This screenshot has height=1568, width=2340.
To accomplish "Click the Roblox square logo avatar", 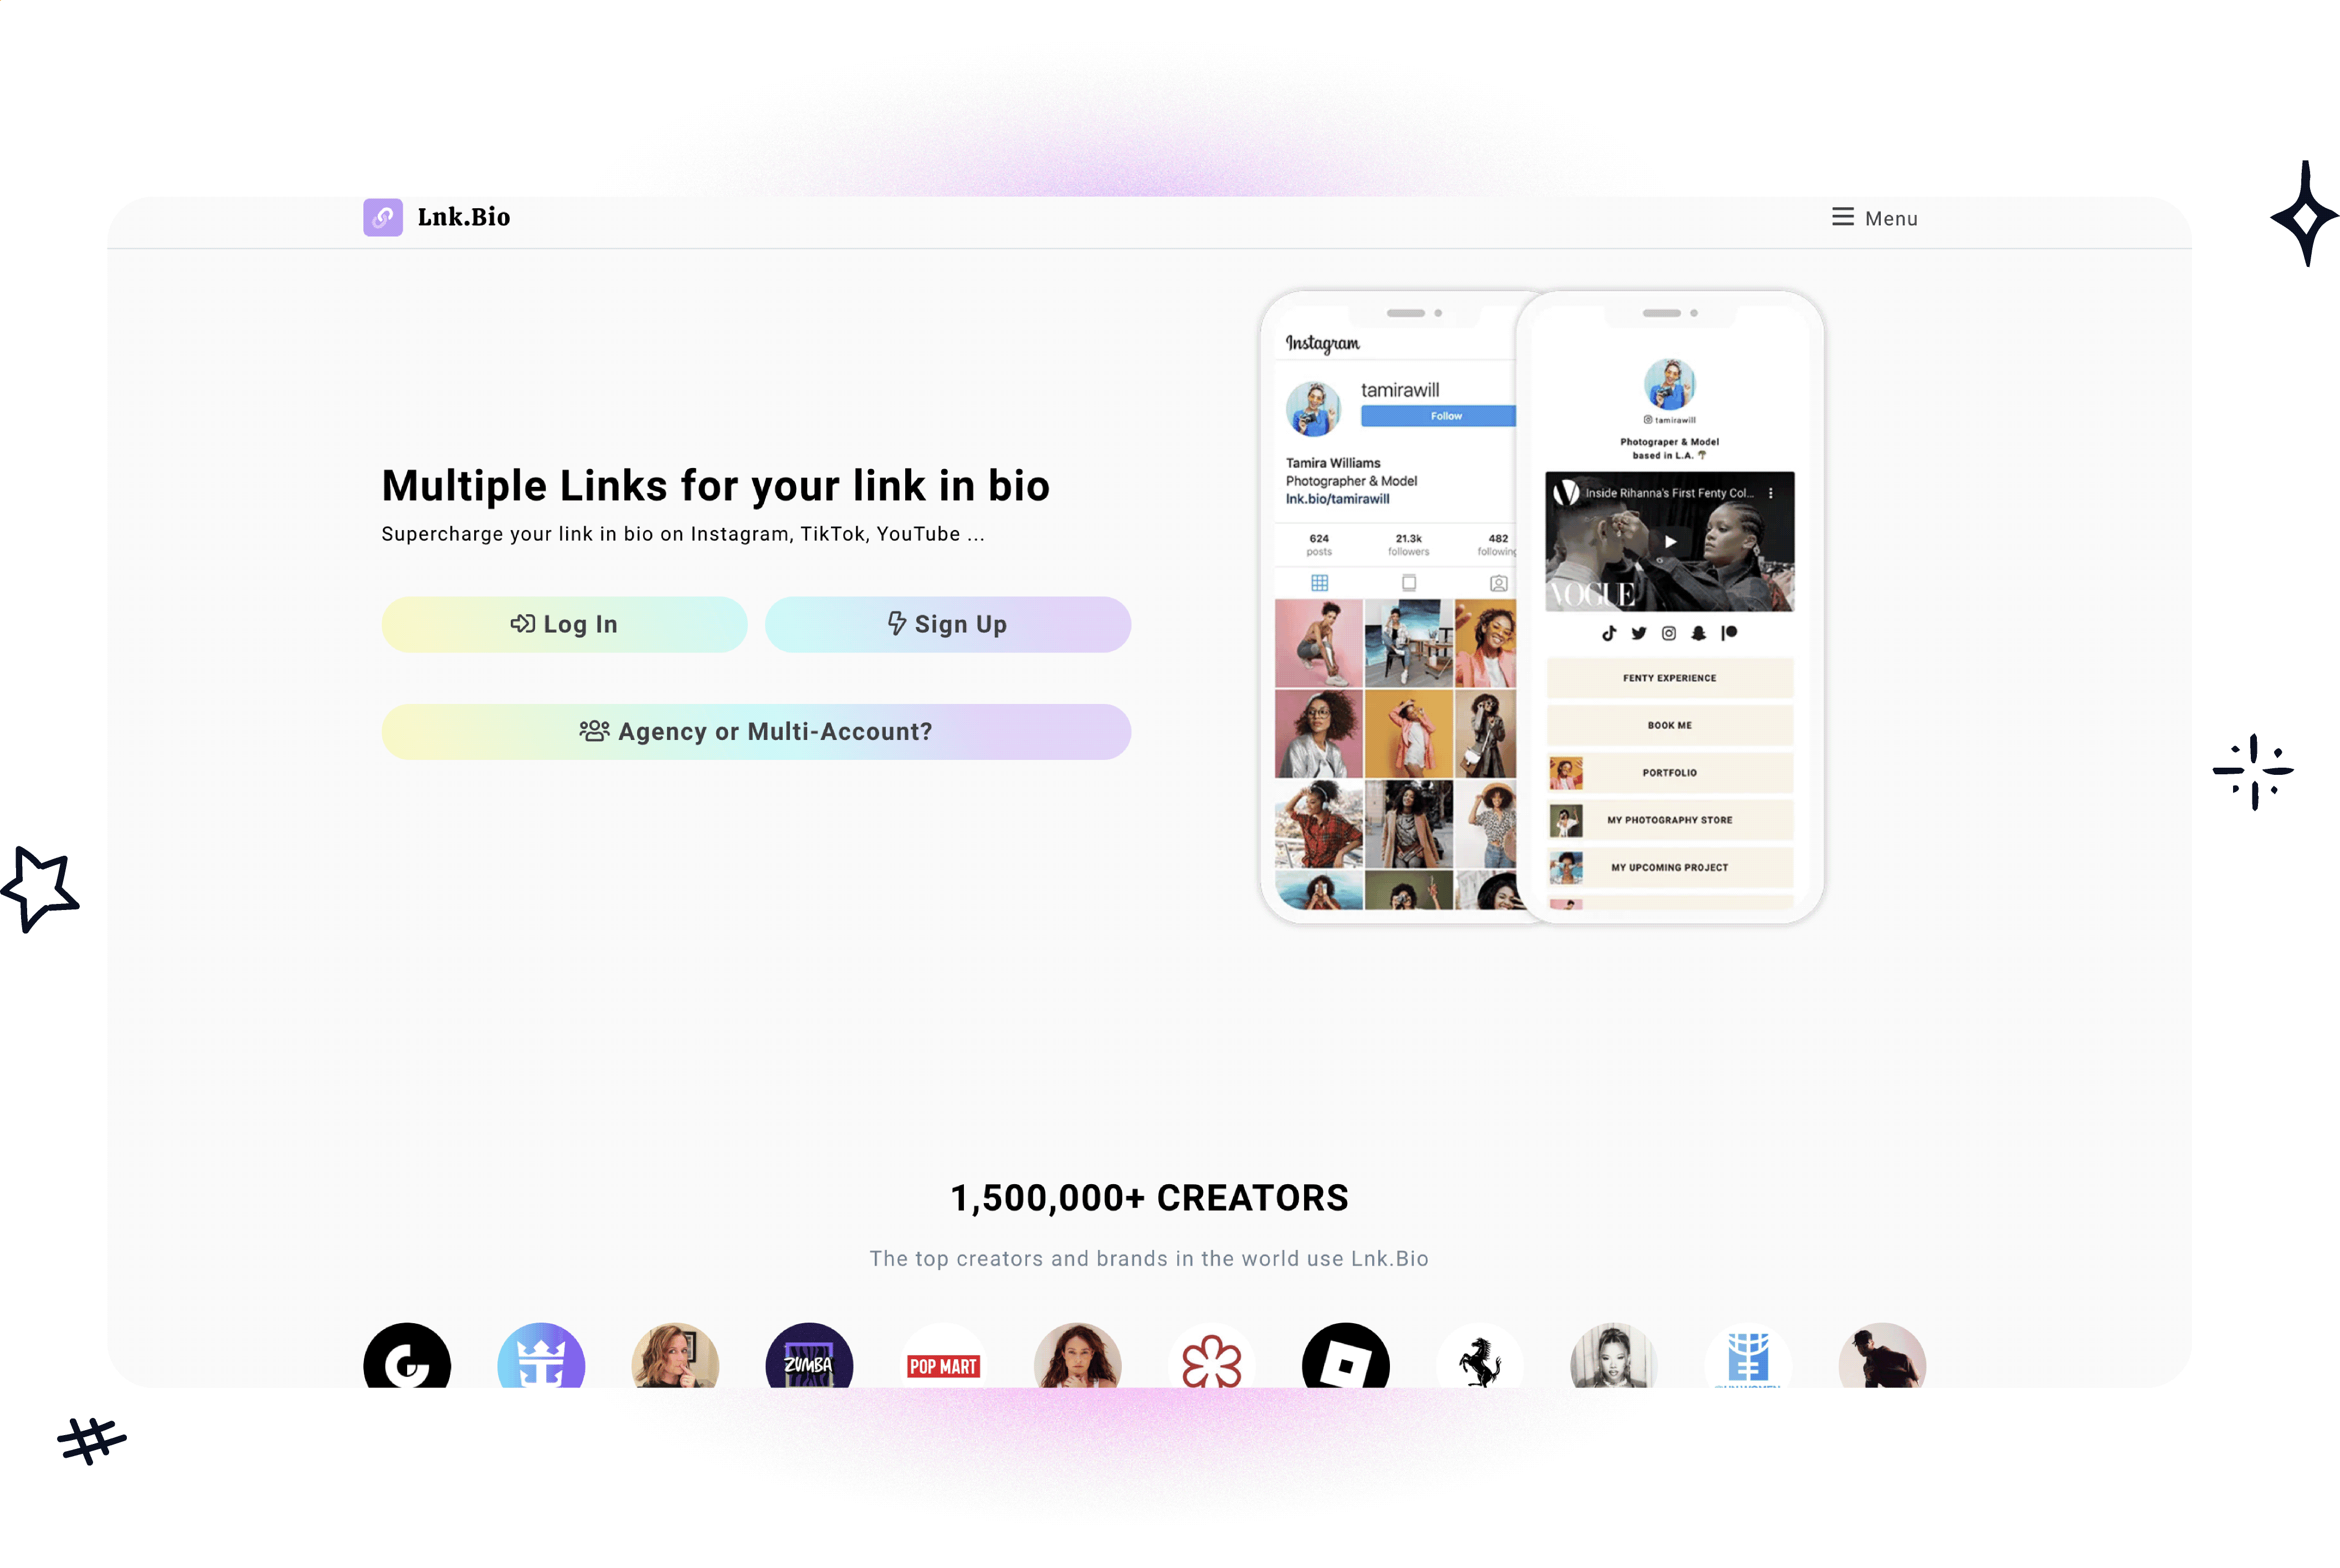I will [x=1345, y=1355].
